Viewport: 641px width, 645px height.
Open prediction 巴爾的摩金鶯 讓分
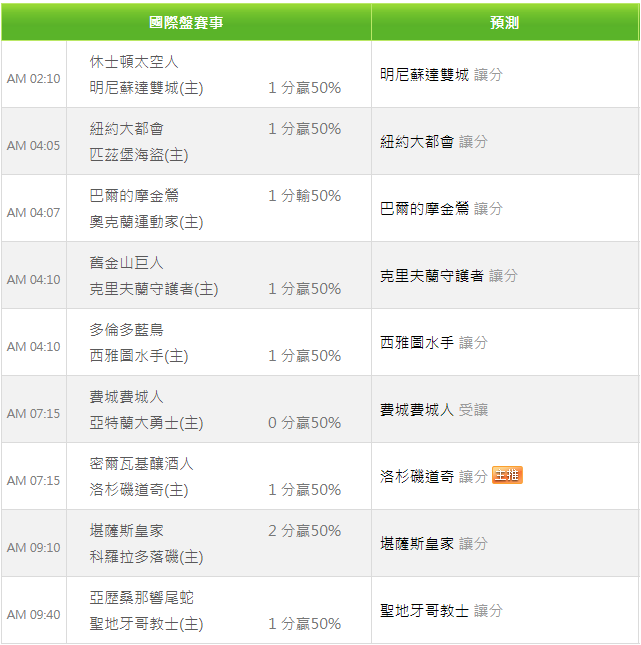click(x=441, y=209)
